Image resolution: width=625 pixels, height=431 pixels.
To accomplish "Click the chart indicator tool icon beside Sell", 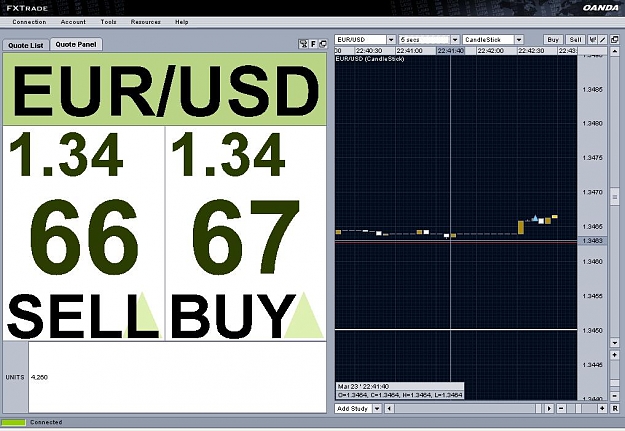I will coord(593,39).
